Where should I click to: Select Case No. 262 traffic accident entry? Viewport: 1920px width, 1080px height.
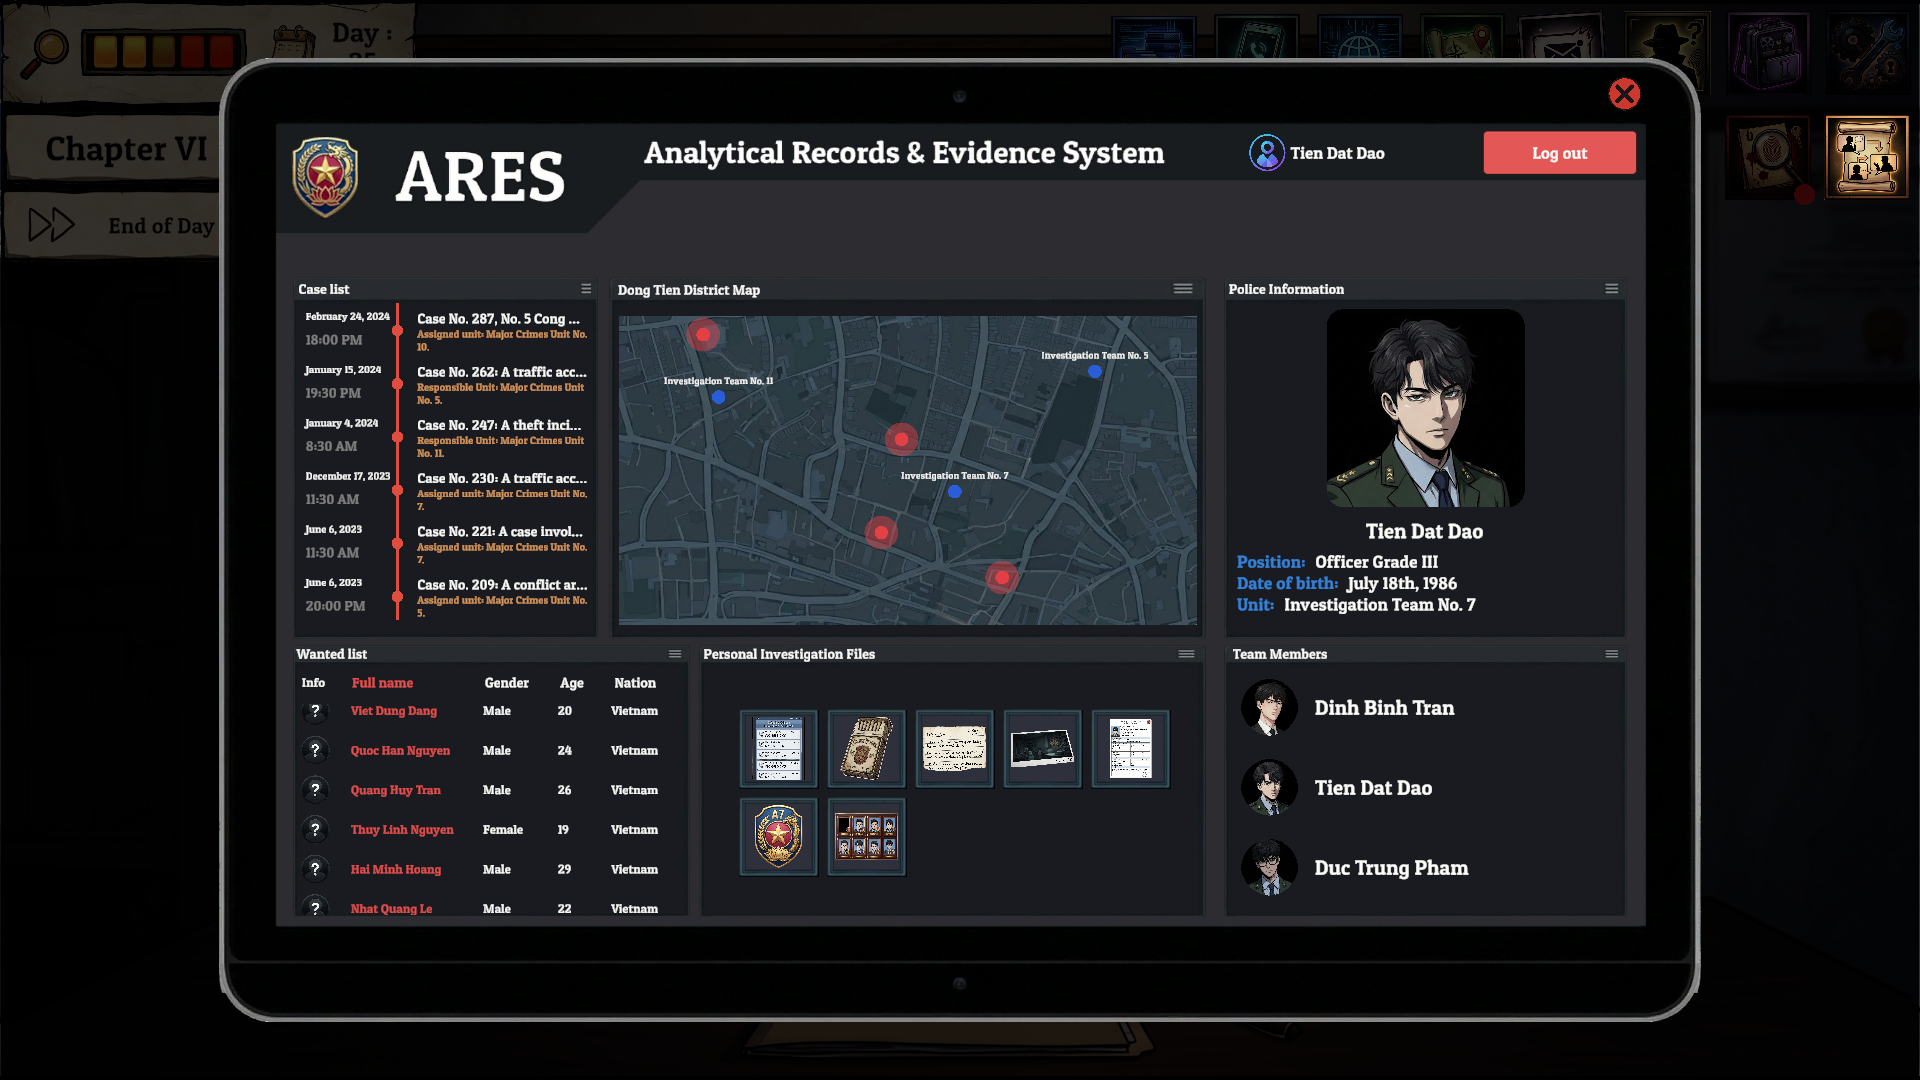tap(446, 385)
